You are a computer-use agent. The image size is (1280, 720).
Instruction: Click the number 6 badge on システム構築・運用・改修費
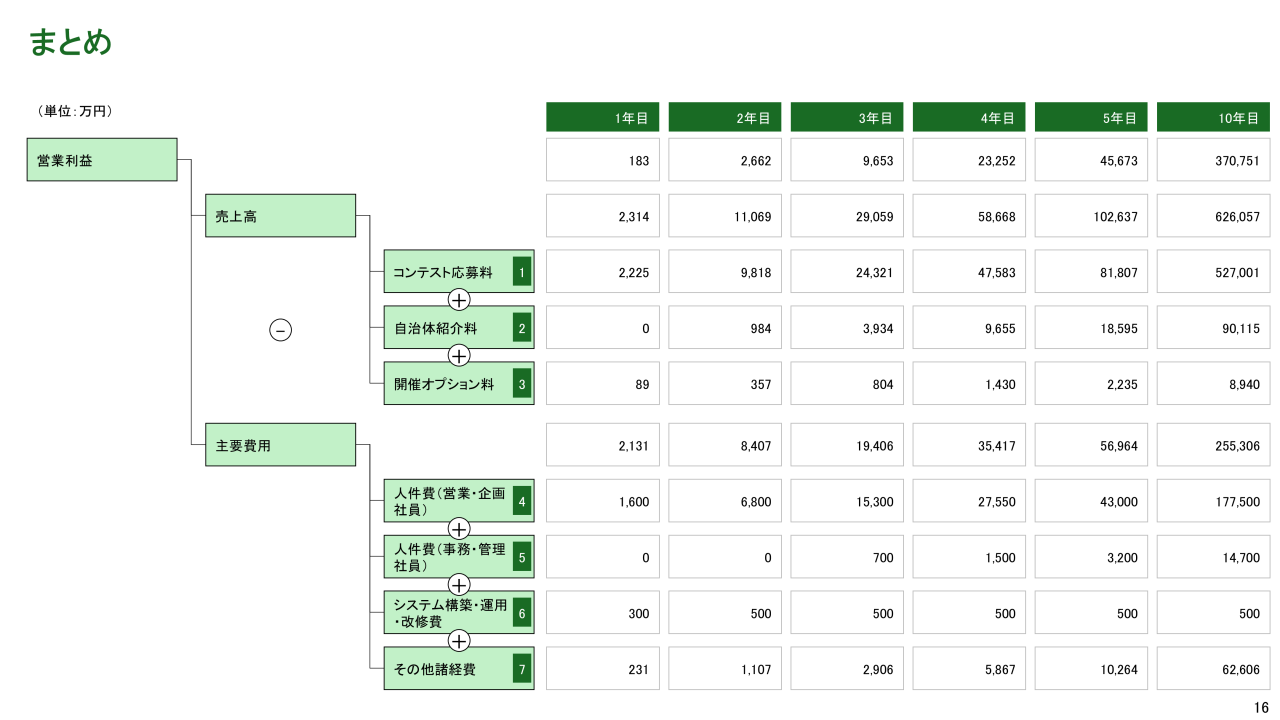(x=521, y=613)
